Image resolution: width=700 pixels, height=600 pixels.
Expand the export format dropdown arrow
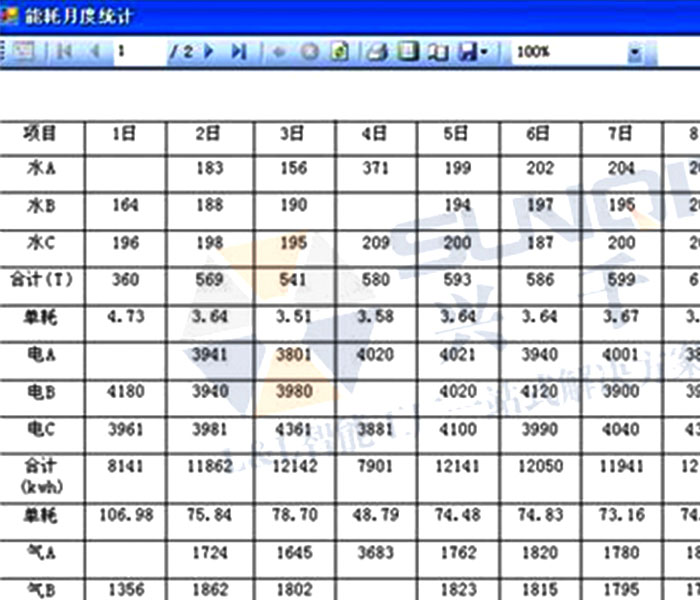pos(484,51)
